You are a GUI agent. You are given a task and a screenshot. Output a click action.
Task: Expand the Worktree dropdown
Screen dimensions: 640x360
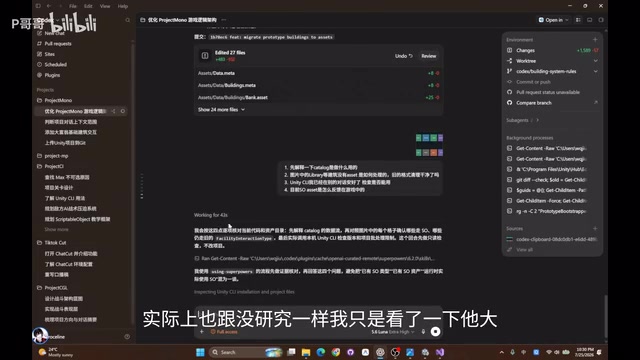[596, 61]
